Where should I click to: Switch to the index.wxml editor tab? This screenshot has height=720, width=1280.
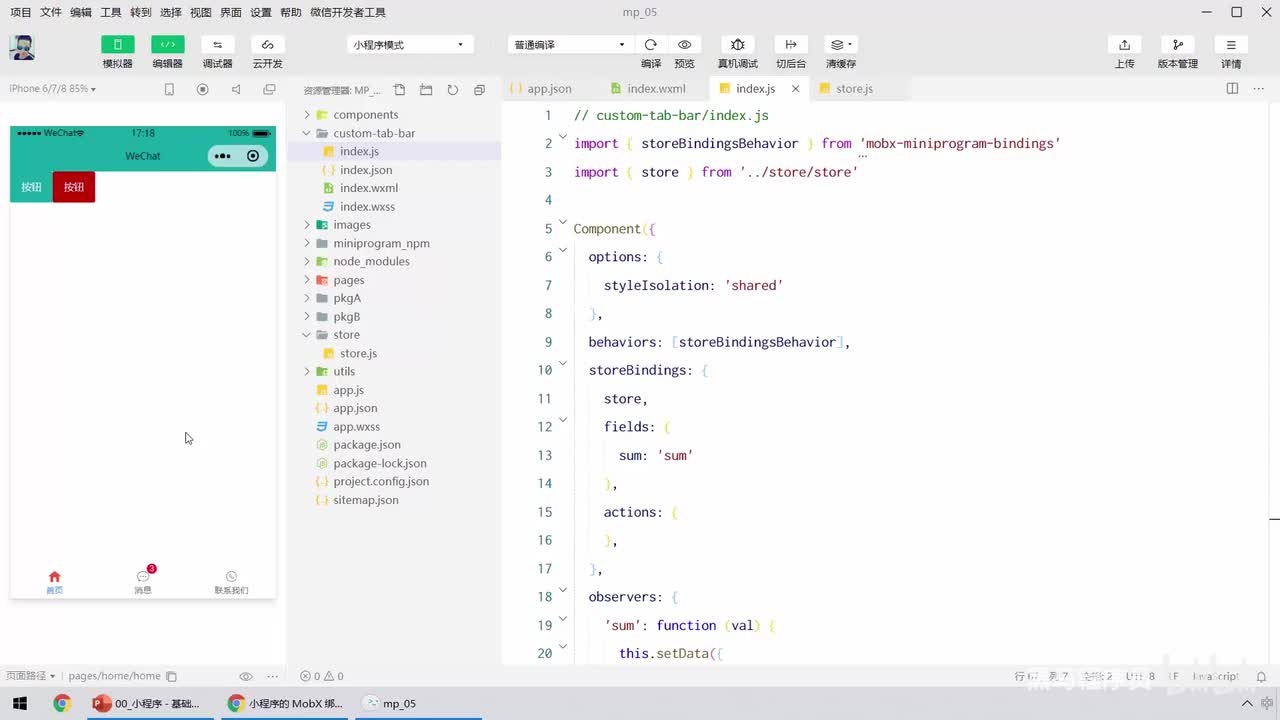tap(656, 89)
